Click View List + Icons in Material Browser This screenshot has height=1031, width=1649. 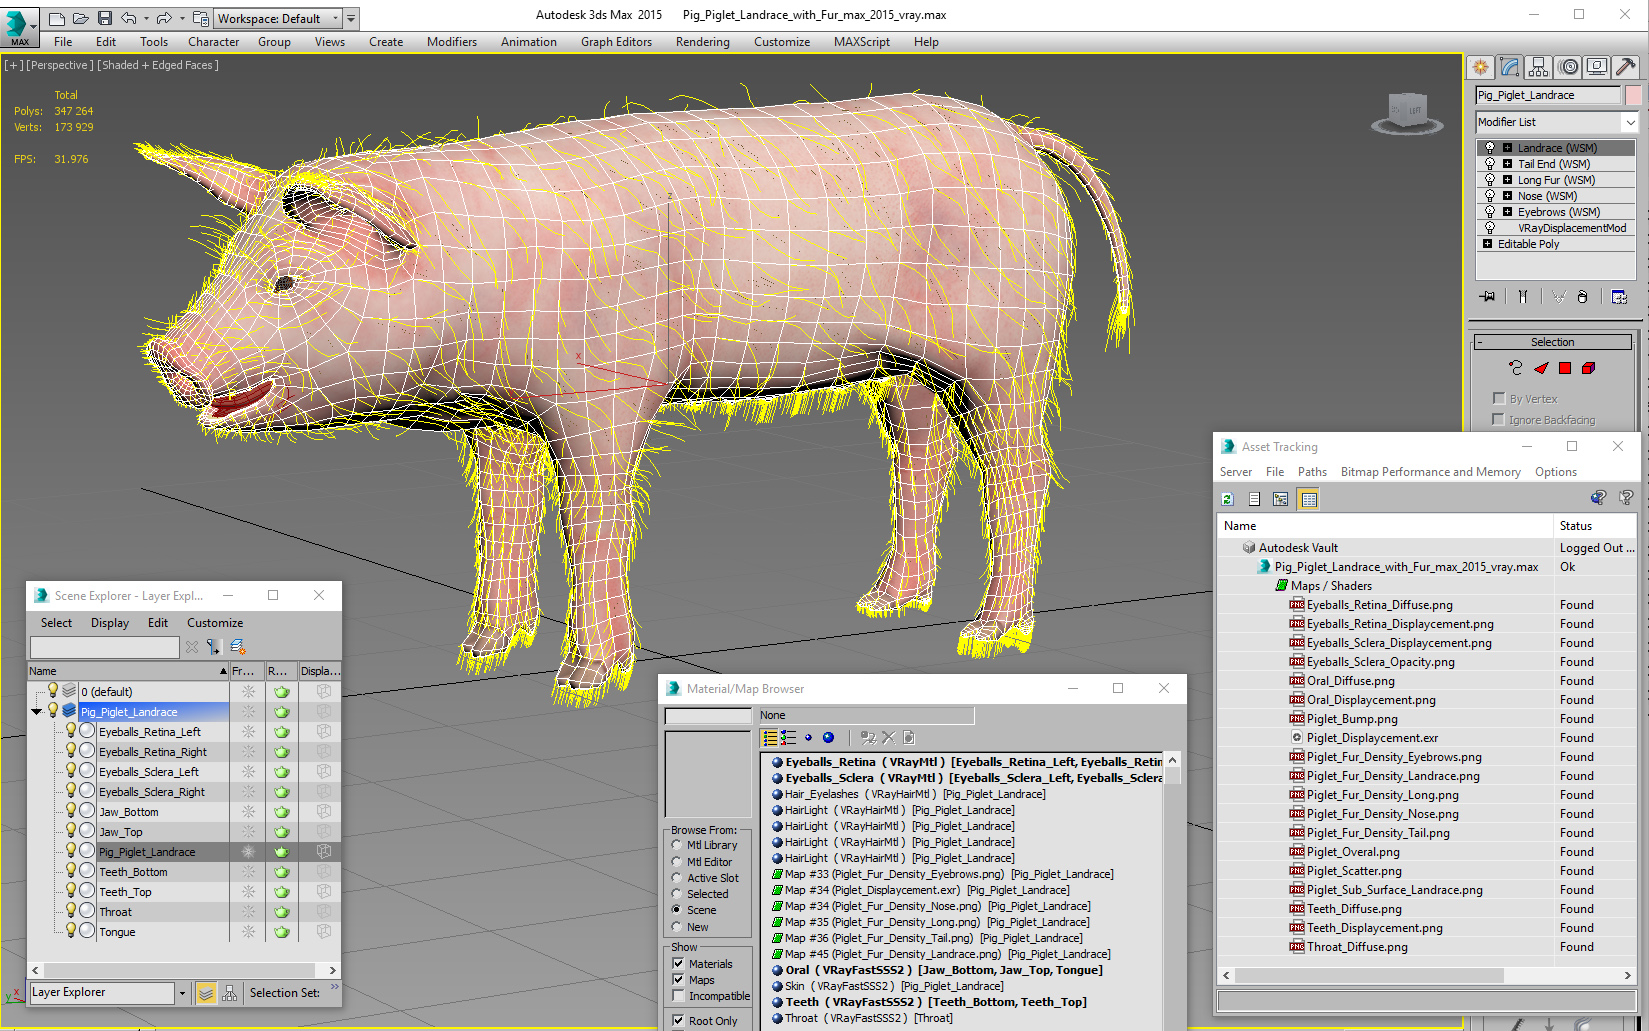pos(788,738)
